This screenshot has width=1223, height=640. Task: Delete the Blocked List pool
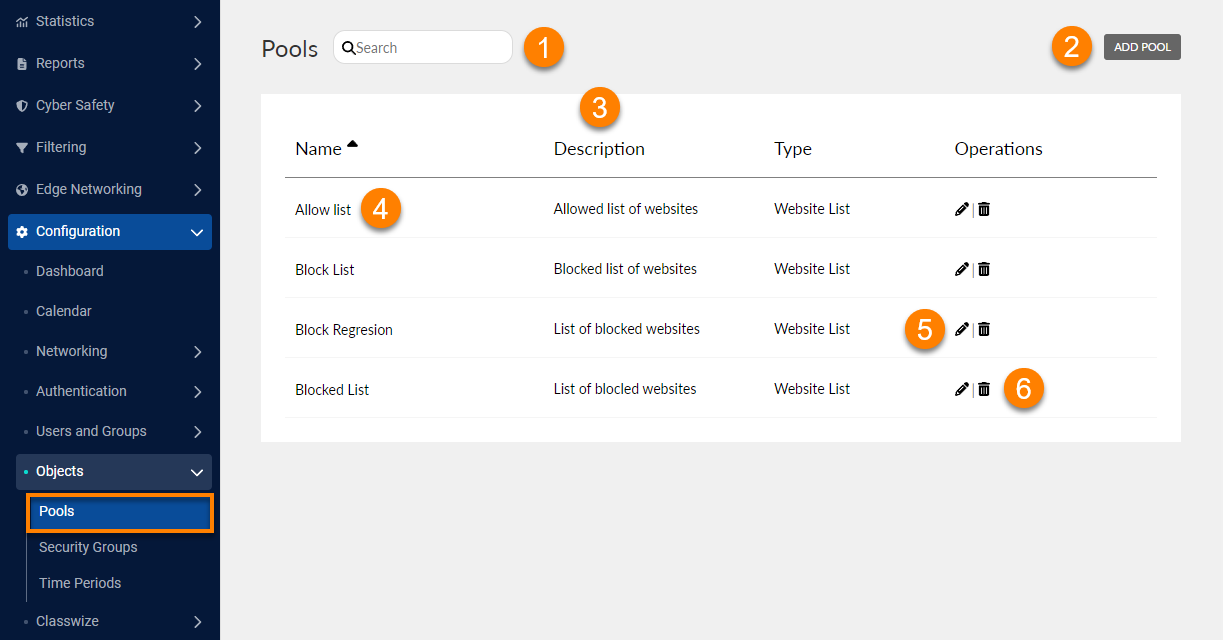[x=984, y=389]
